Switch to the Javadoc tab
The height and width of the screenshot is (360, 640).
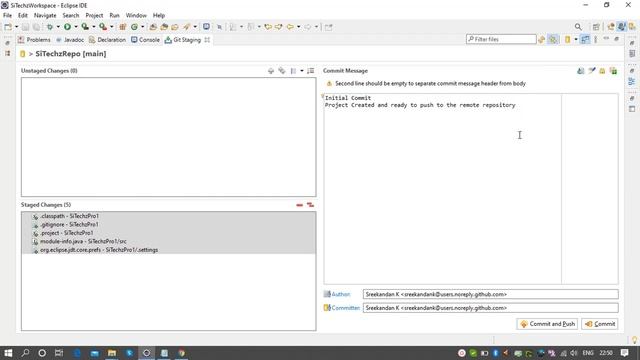pyautogui.click(x=70, y=40)
